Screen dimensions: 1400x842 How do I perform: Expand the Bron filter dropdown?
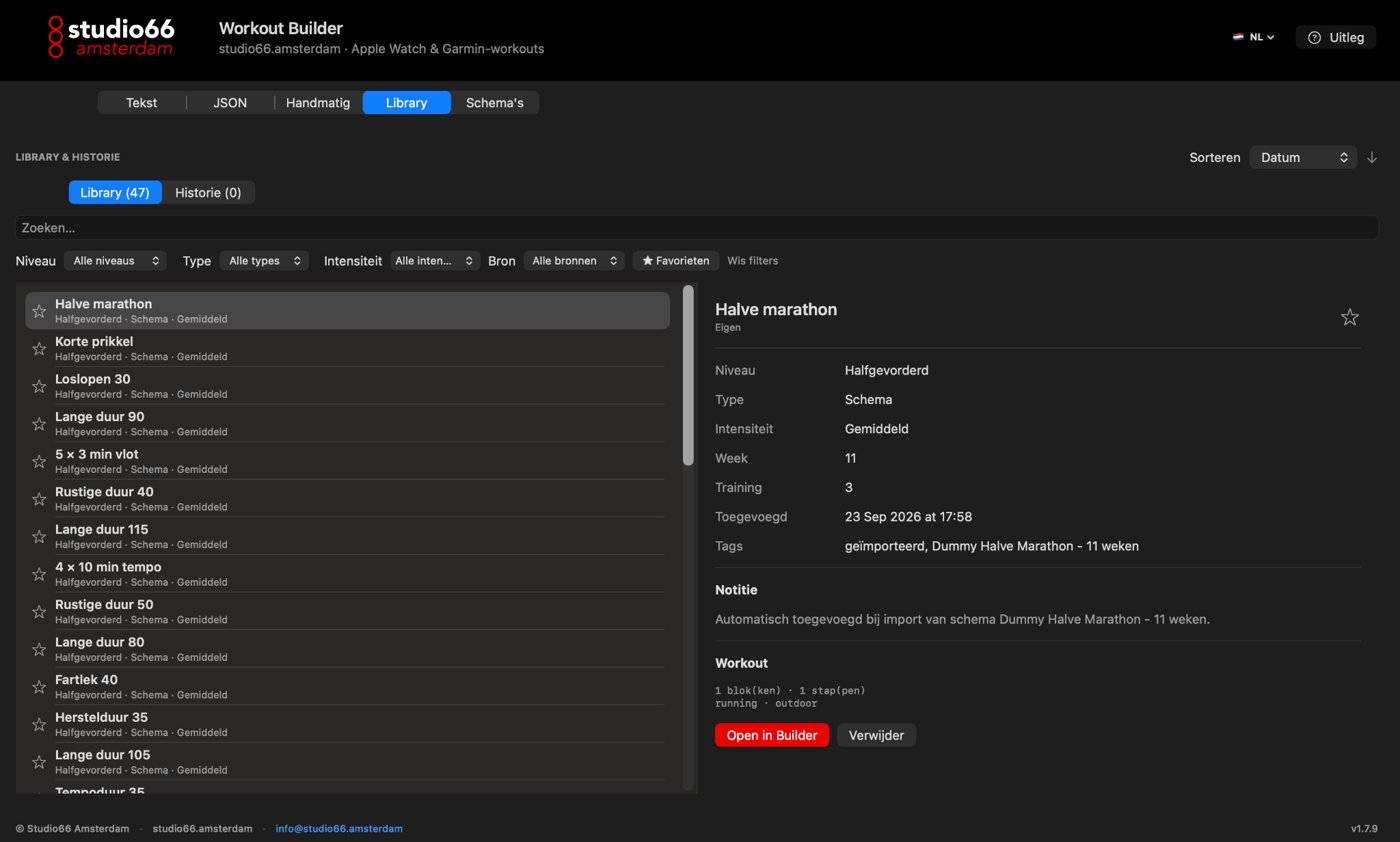pos(574,261)
